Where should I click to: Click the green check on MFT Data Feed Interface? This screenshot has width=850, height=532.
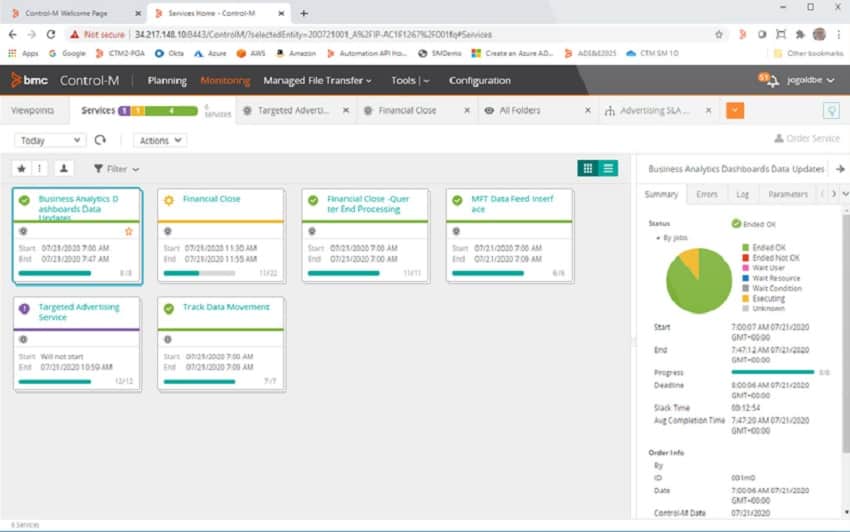458,200
